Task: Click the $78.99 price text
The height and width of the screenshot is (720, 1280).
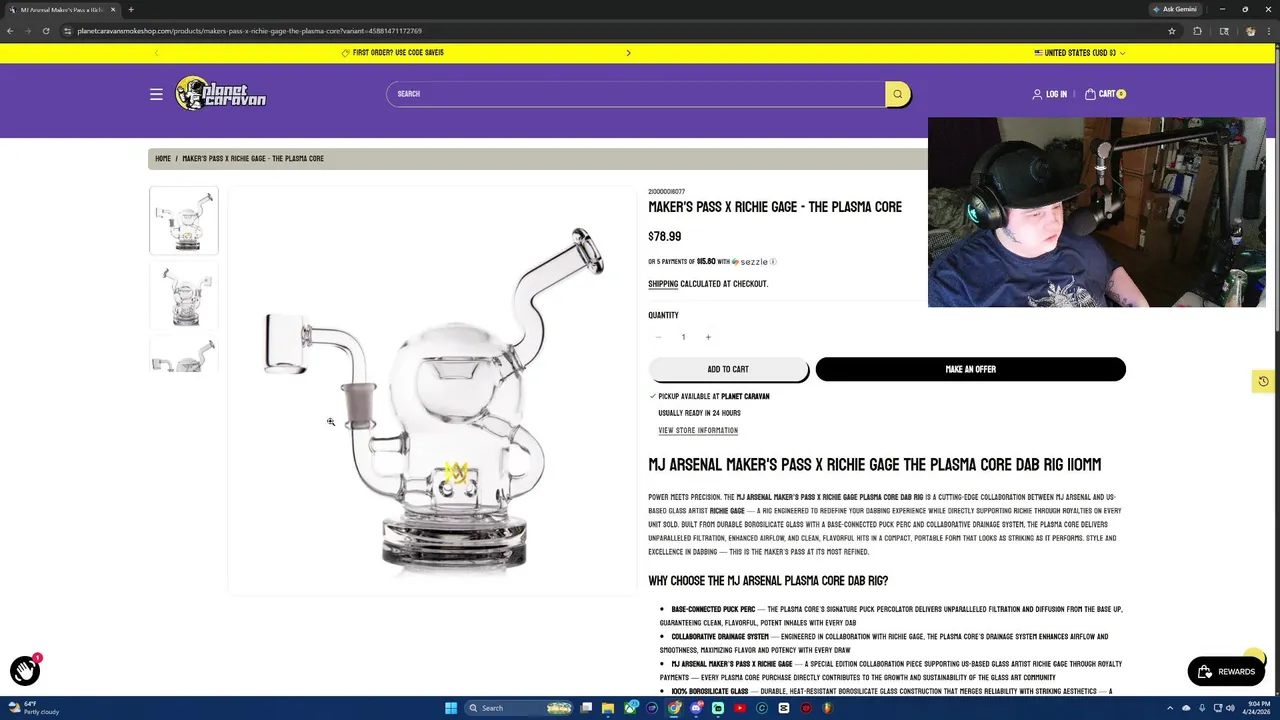Action: [664, 237]
